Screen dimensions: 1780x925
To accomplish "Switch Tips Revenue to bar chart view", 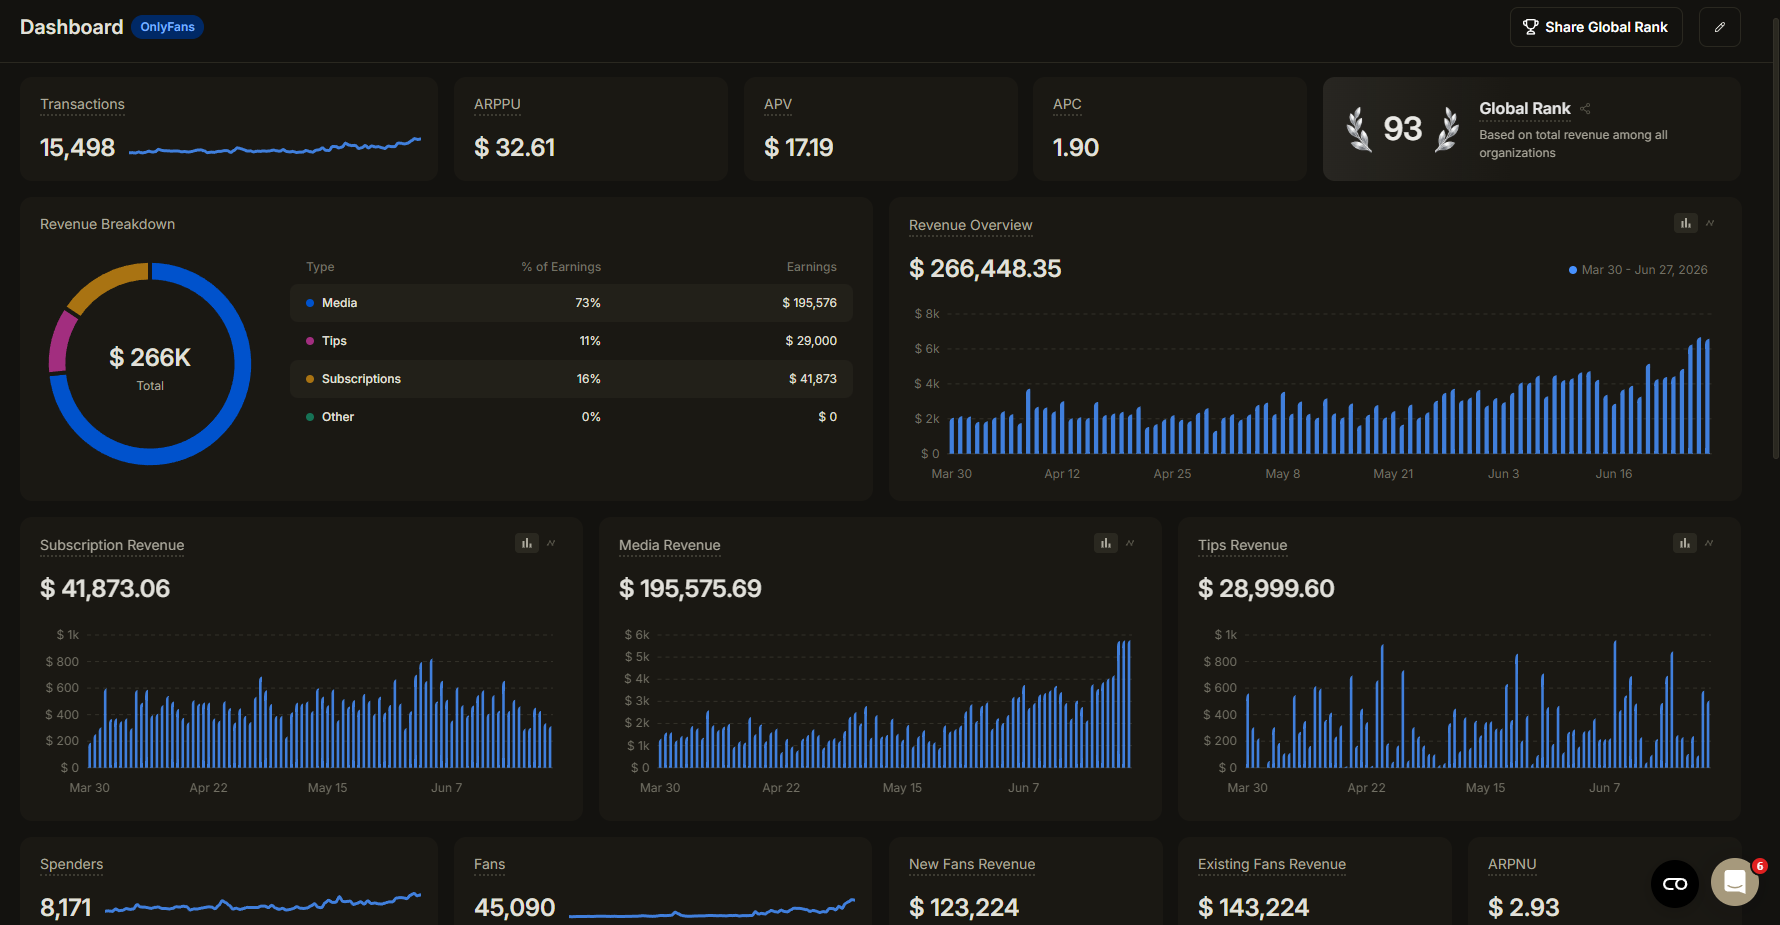I will click(x=1685, y=543).
